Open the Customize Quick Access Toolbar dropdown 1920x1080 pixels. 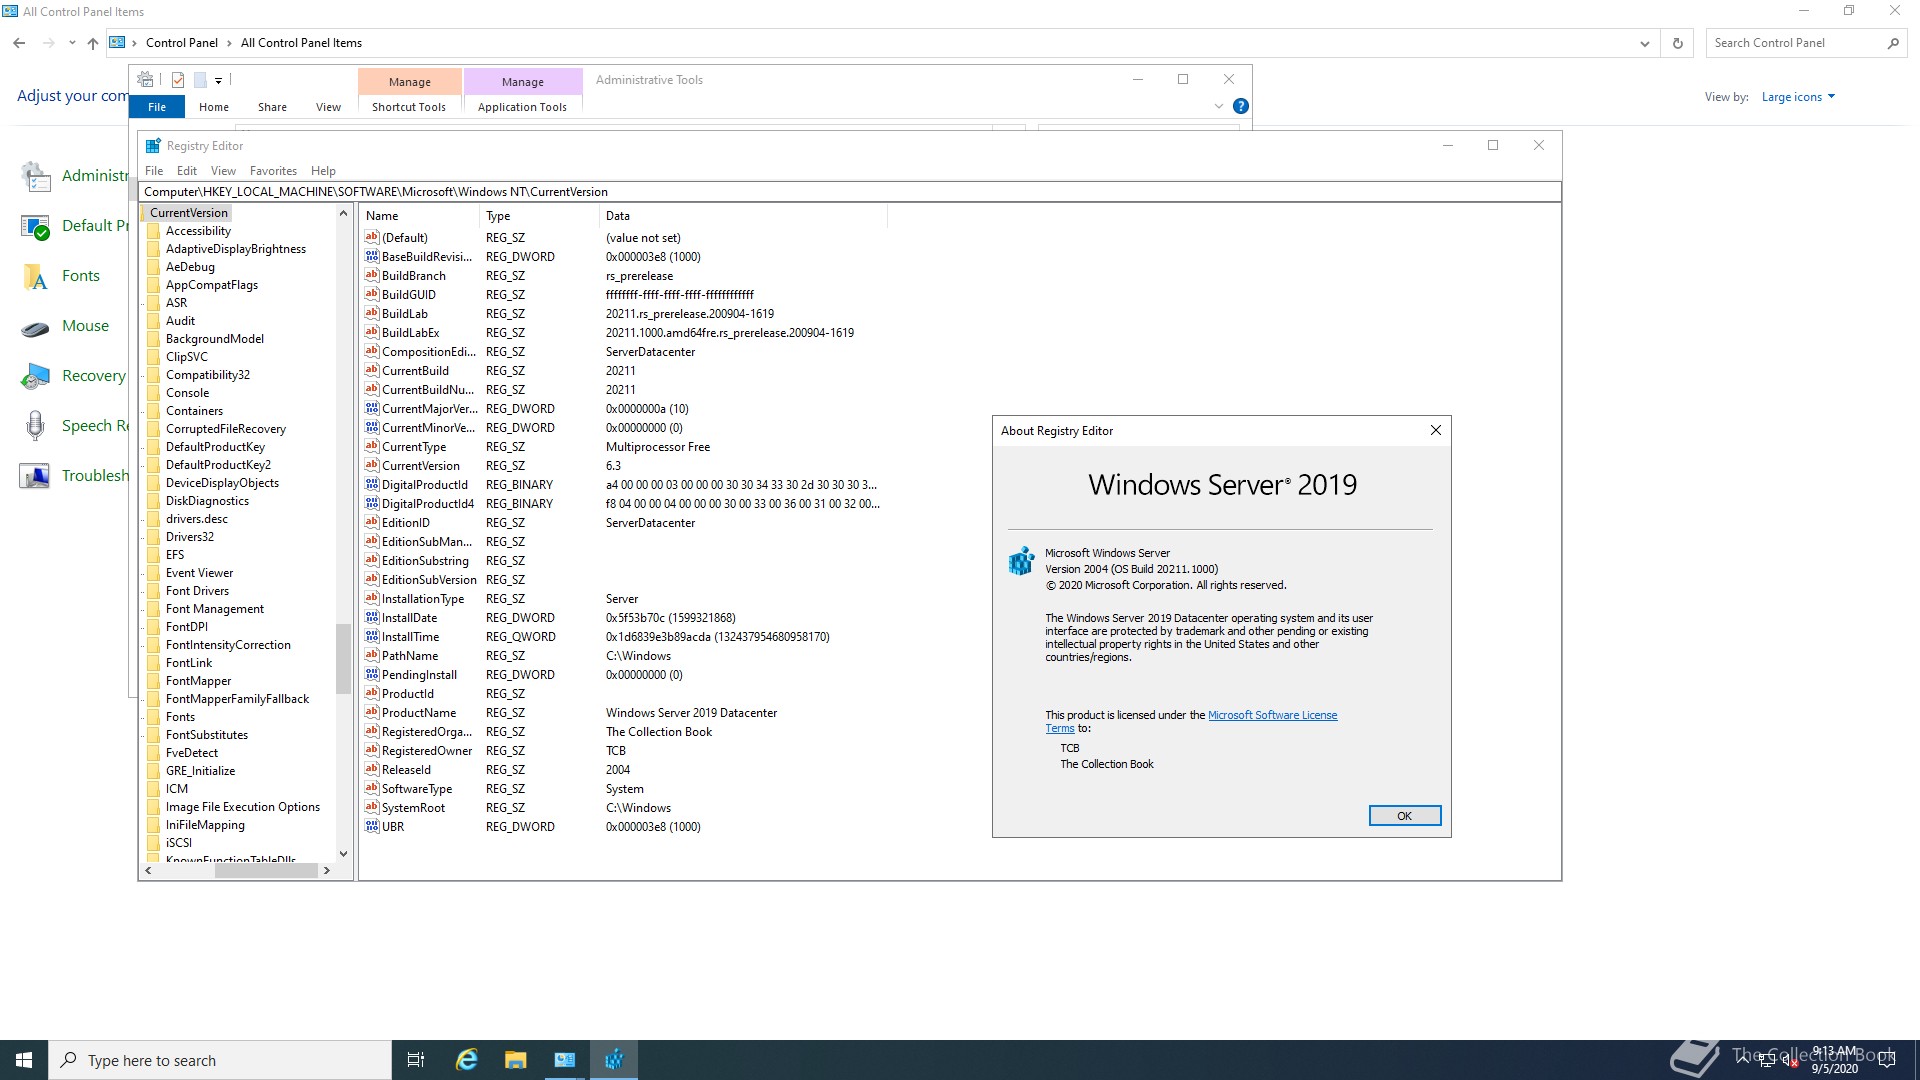[x=219, y=80]
